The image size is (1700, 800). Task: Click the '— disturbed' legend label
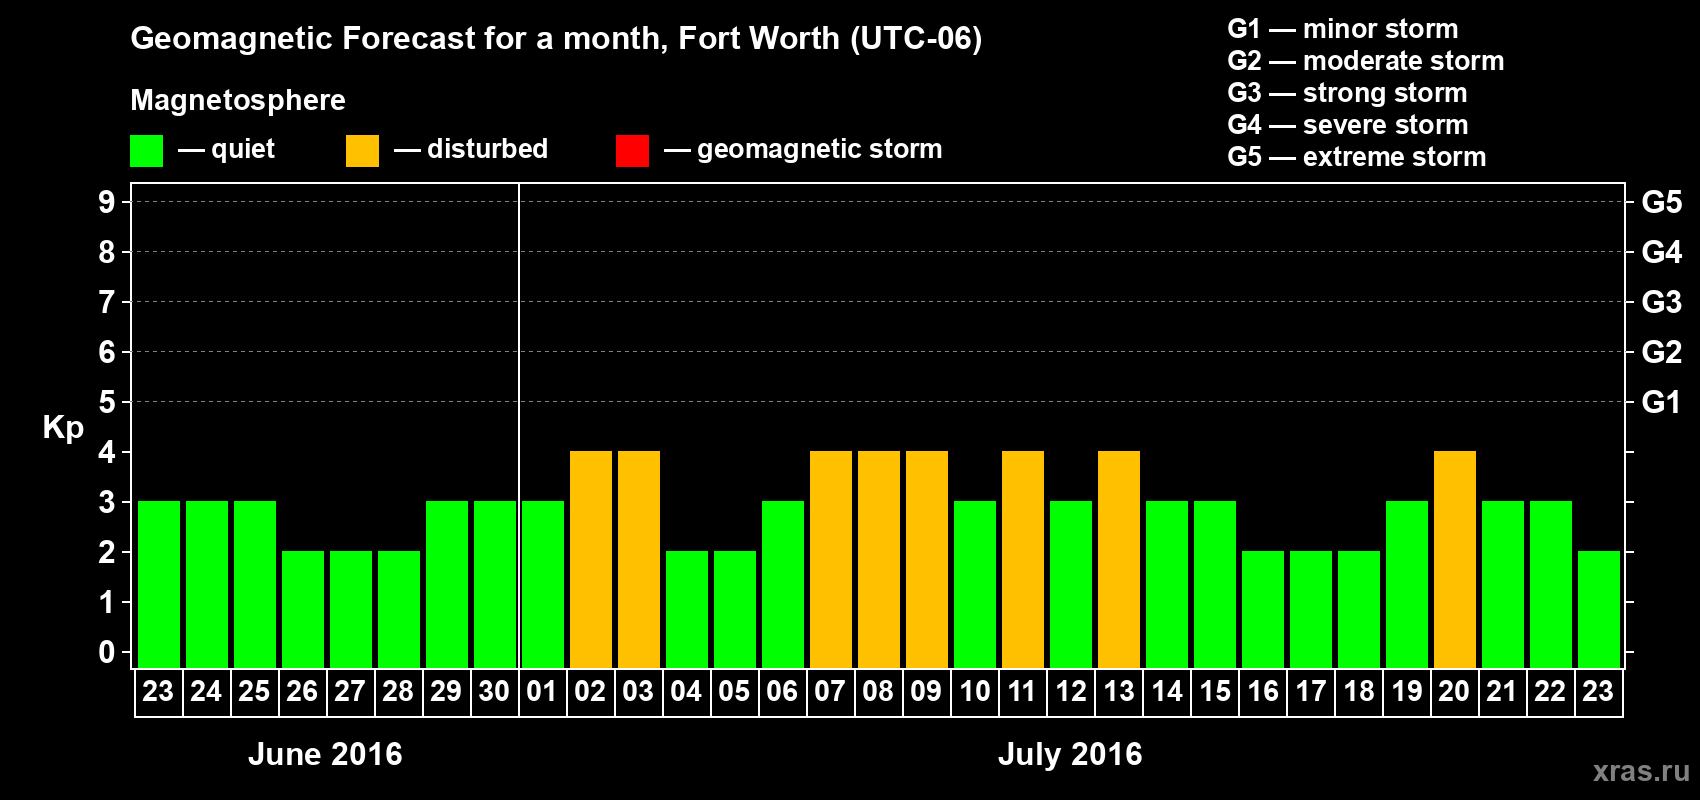click(471, 149)
